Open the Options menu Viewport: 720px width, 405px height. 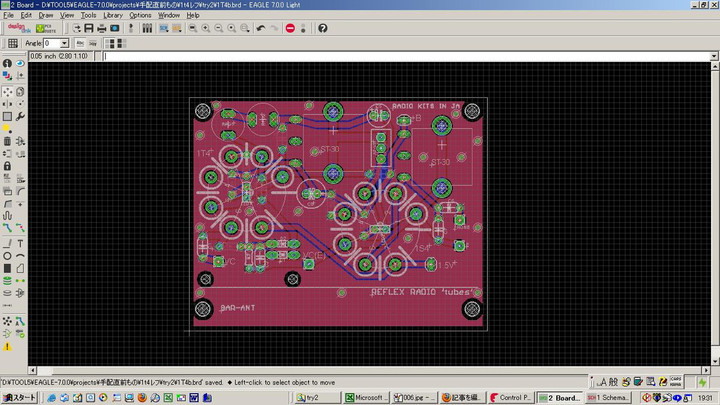140,15
